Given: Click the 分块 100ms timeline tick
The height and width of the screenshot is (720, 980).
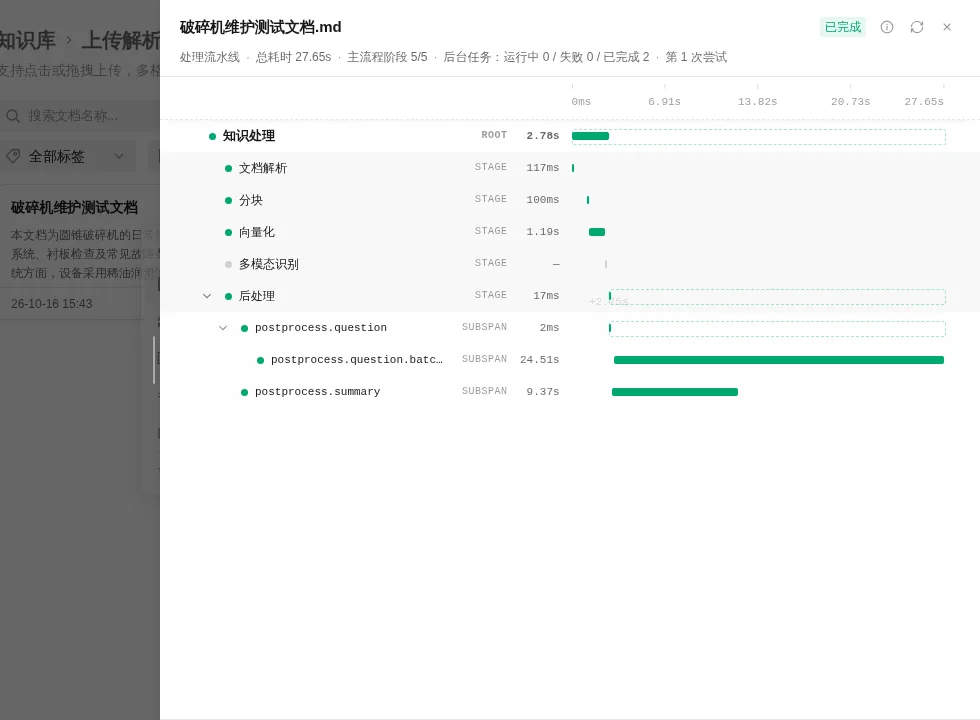Looking at the screenshot, I should pos(588,199).
